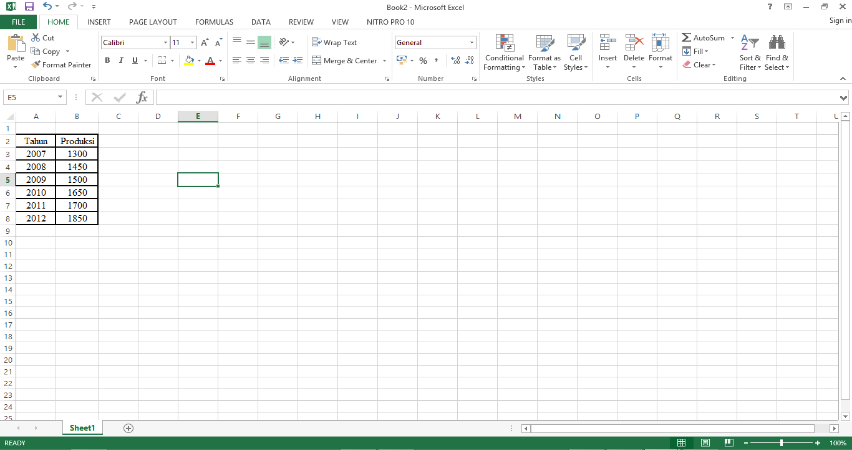This screenshot has height=450, width=852.
Task: Open Find & Select menu
Action: click(776, 52)
